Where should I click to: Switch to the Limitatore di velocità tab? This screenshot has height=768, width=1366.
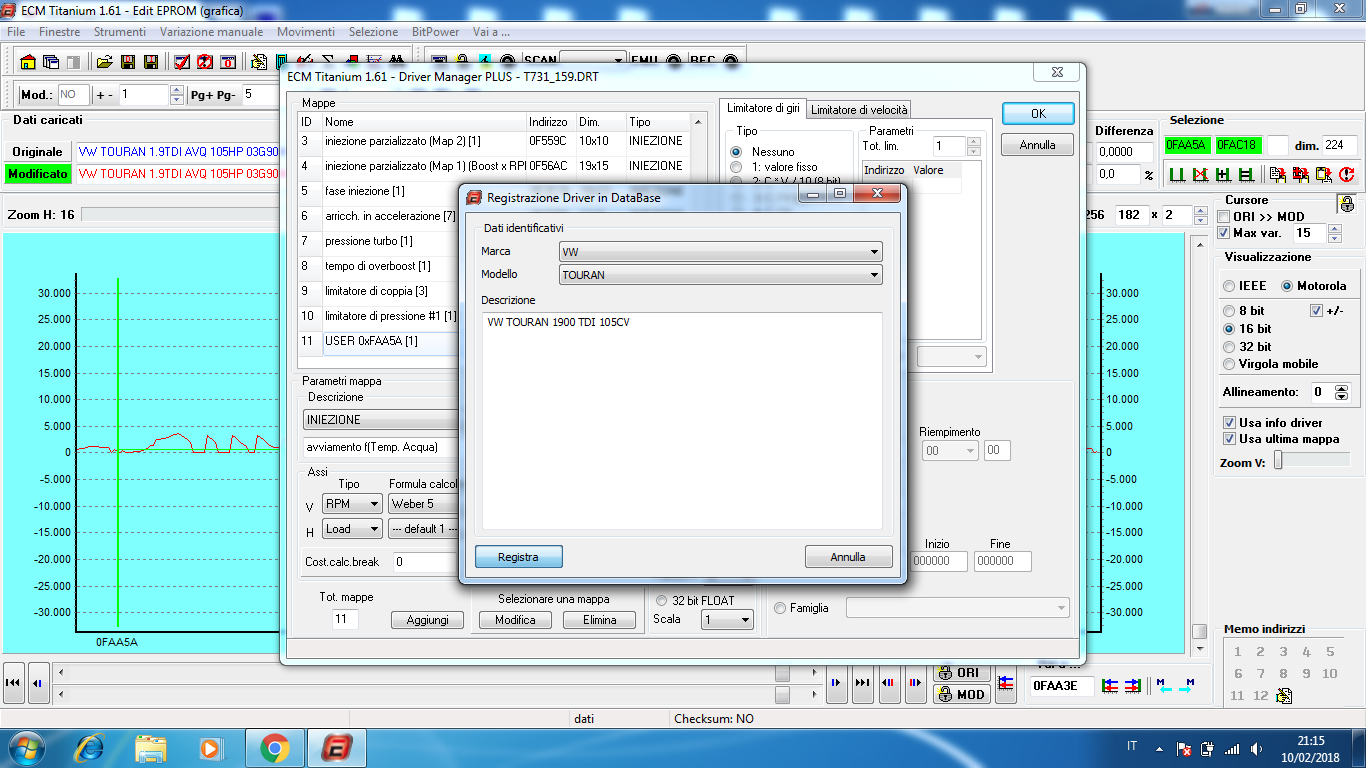(x=859, y=110)
